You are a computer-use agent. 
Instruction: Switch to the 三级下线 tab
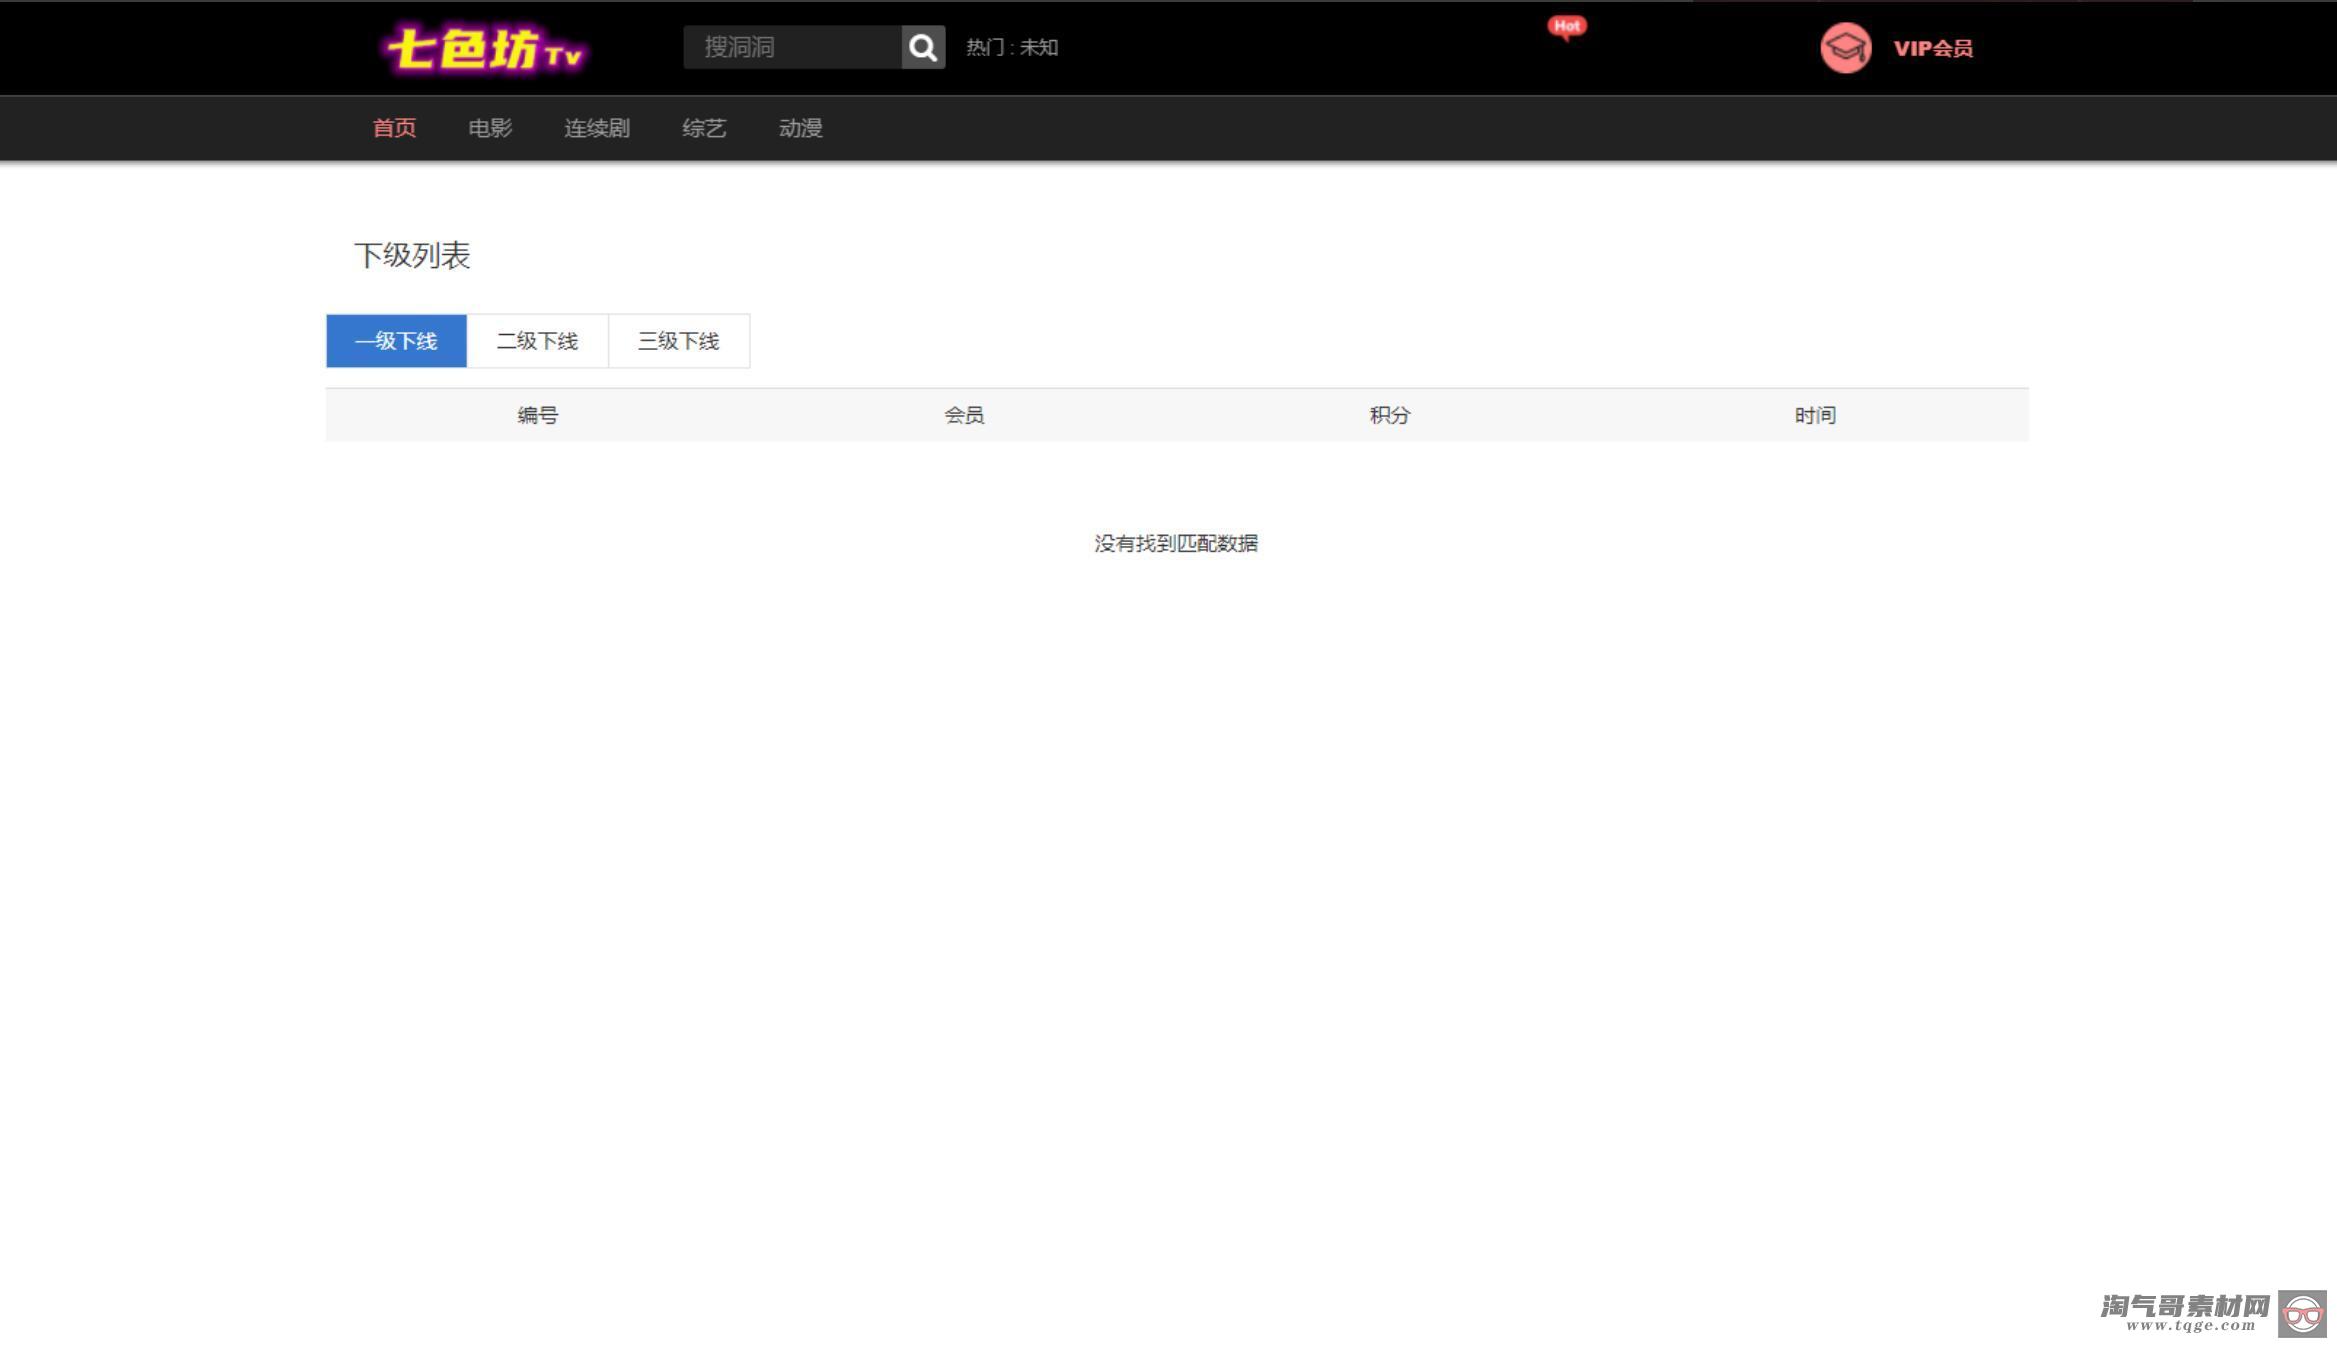[679, 341]
